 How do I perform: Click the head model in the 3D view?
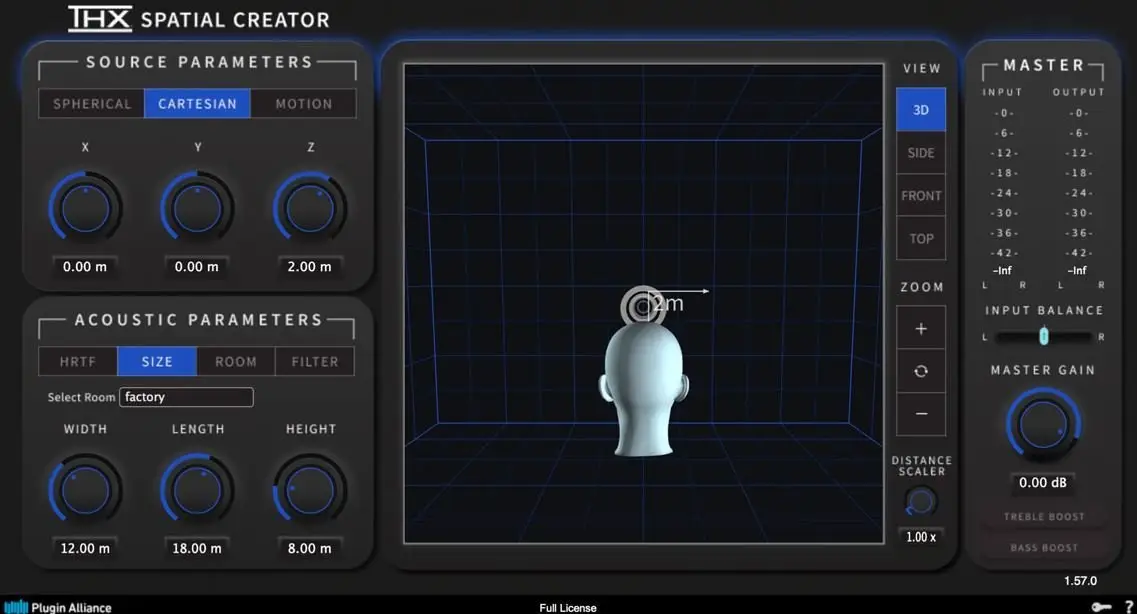pyautogui.click(x=644, y=391)
